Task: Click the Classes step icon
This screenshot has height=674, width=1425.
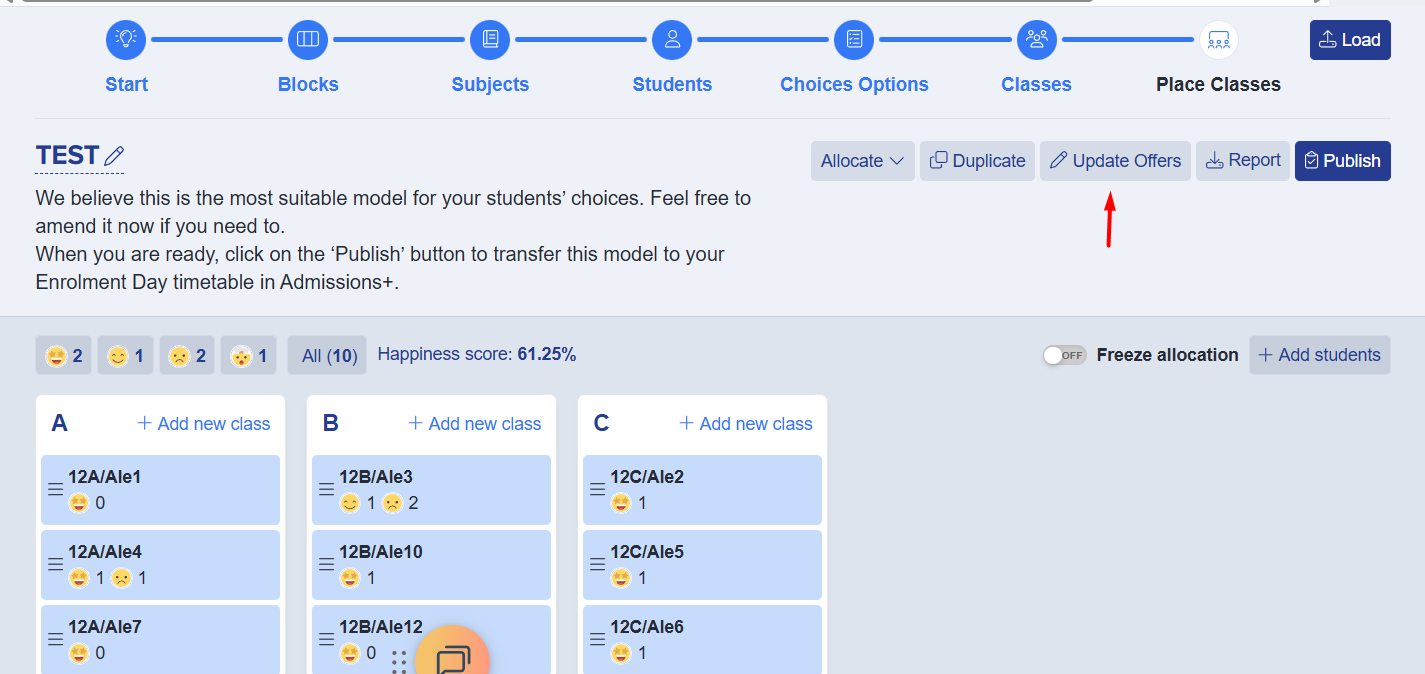Action: (1037, 40)
